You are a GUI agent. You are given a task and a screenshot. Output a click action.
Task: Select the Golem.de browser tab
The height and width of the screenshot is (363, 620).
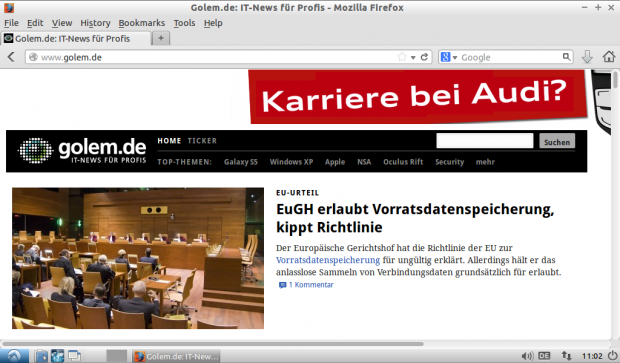pos(76,38)
